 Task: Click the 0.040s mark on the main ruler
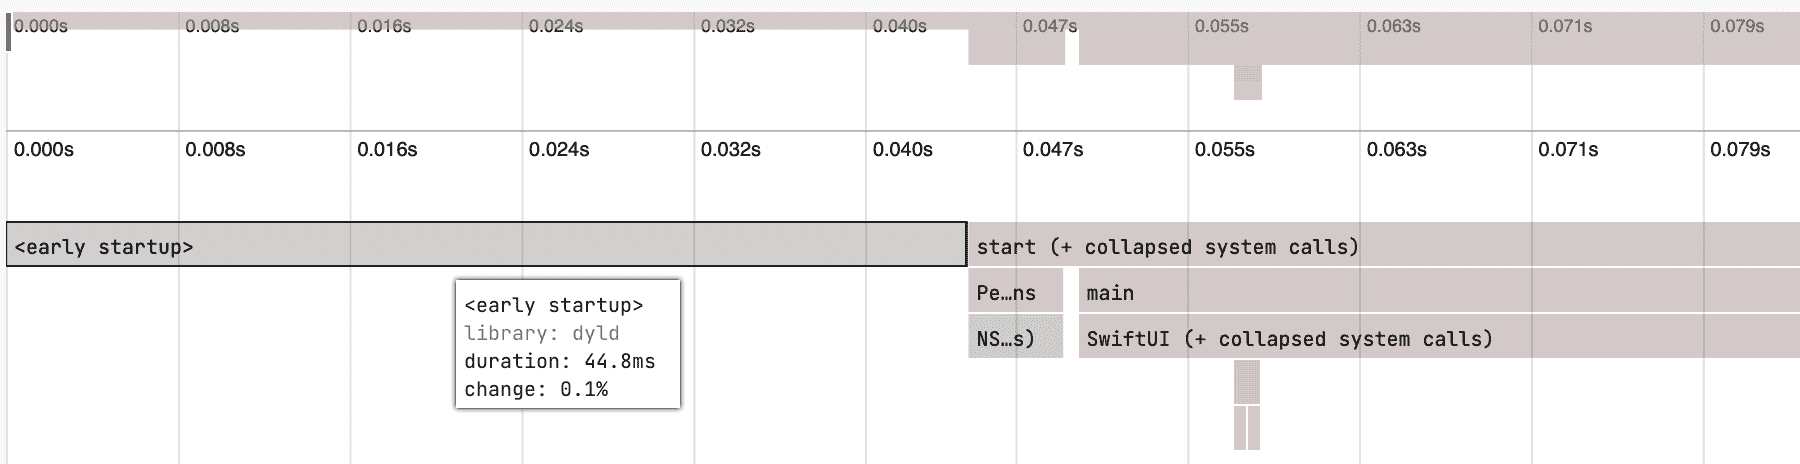tap(902, 150)
